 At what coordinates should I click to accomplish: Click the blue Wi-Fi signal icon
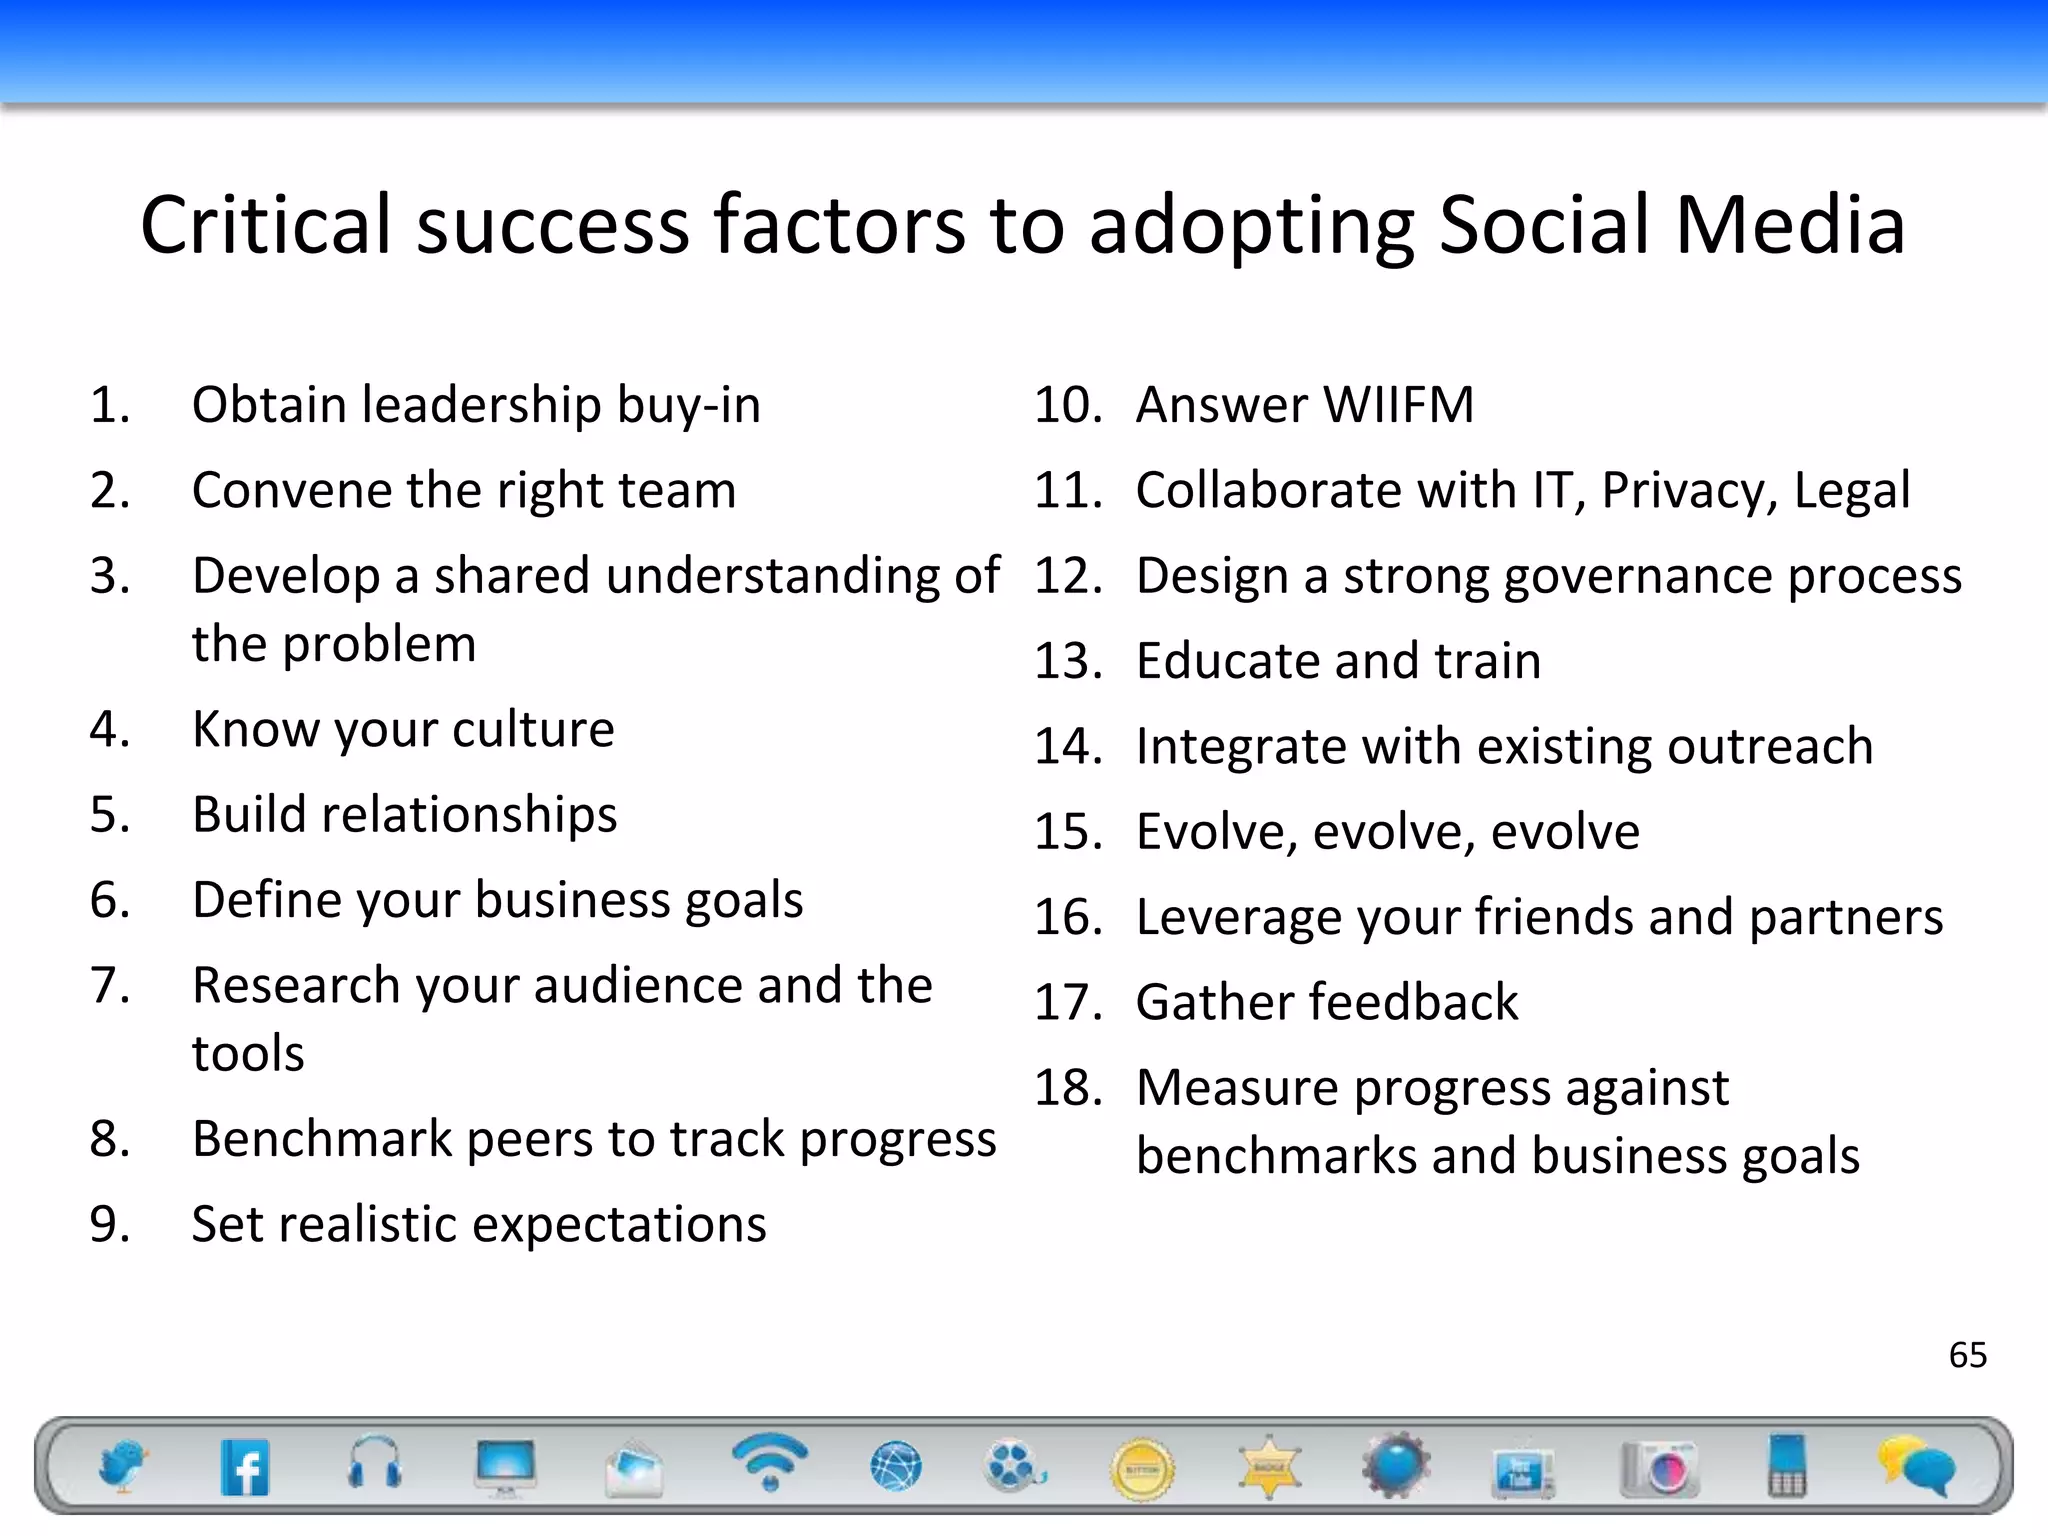tap(769, 1461)
